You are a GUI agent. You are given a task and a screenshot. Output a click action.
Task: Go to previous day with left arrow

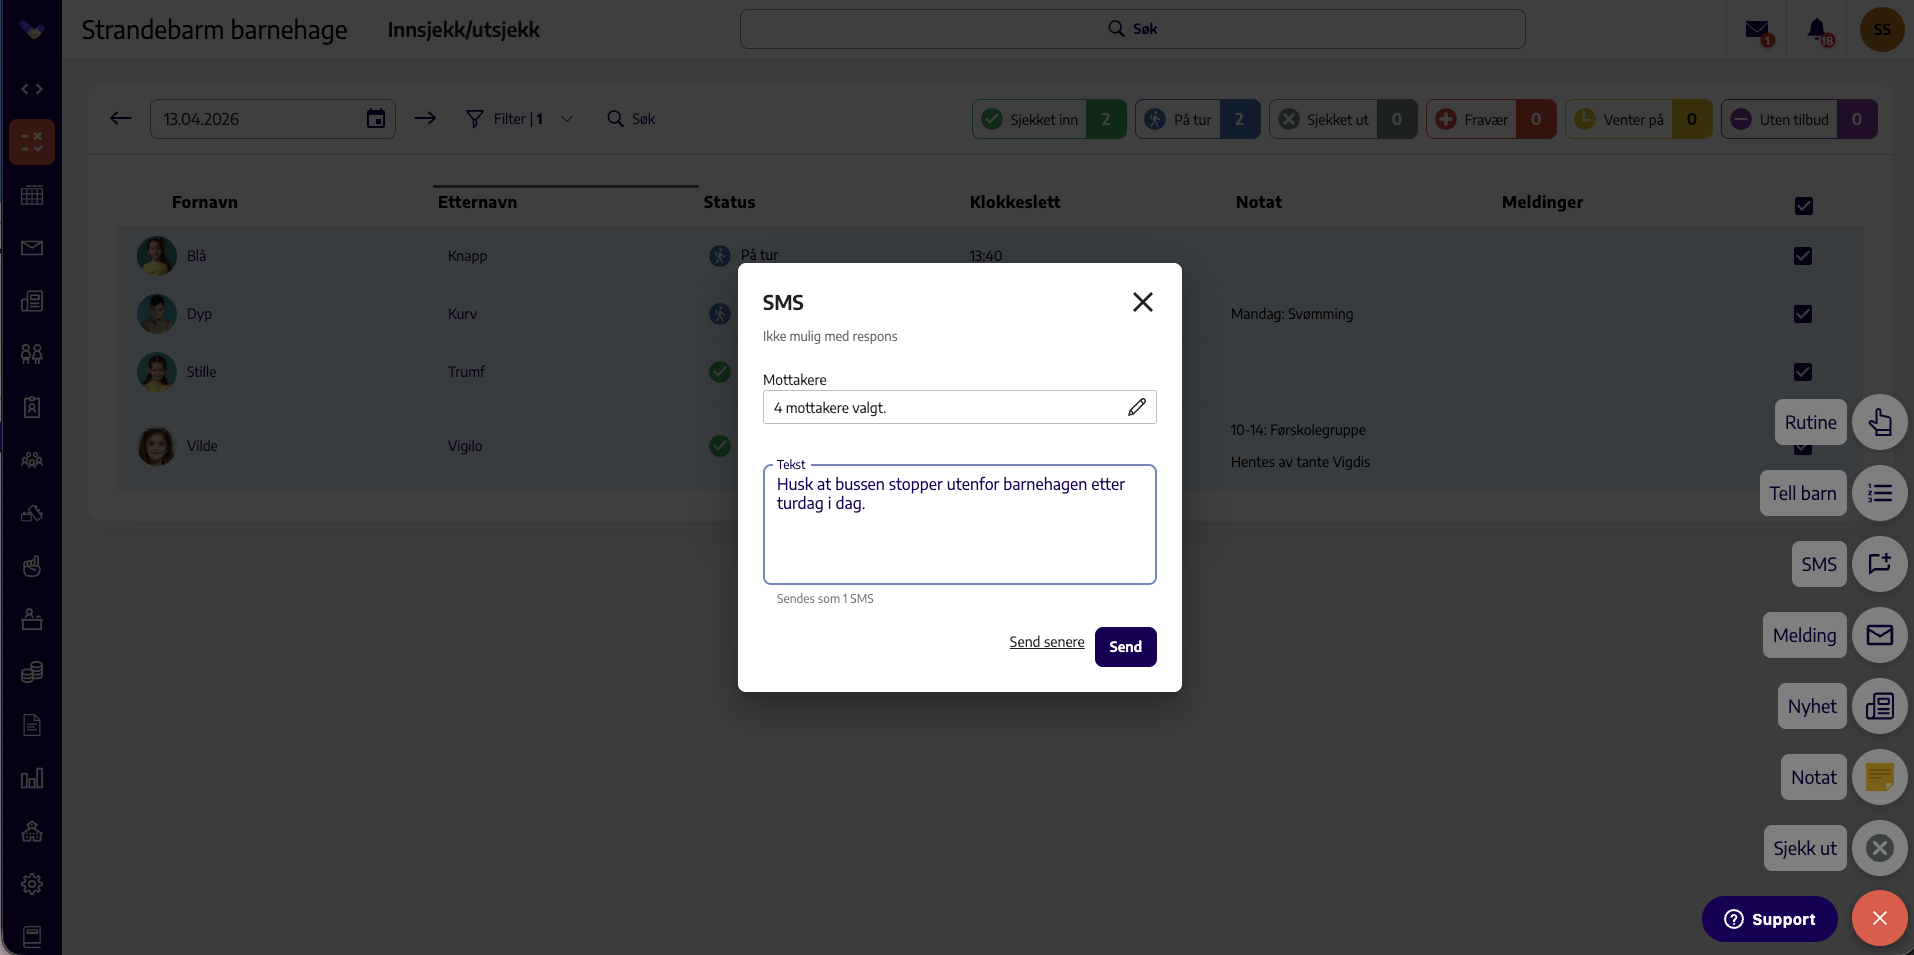[121, 119]
